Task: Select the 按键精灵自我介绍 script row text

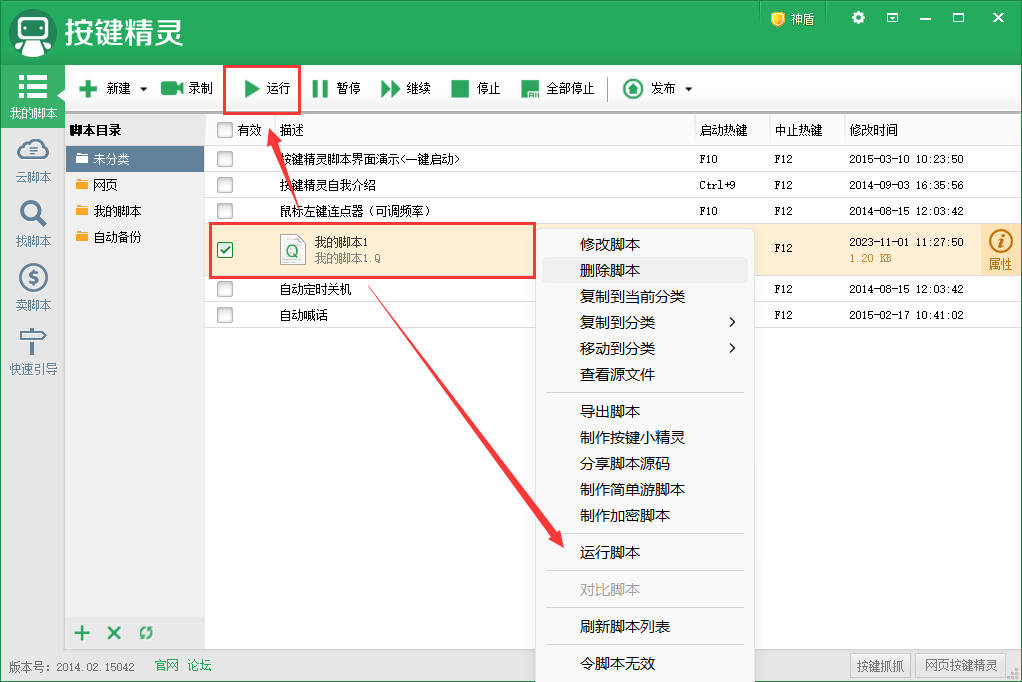Action: [328, 185]
